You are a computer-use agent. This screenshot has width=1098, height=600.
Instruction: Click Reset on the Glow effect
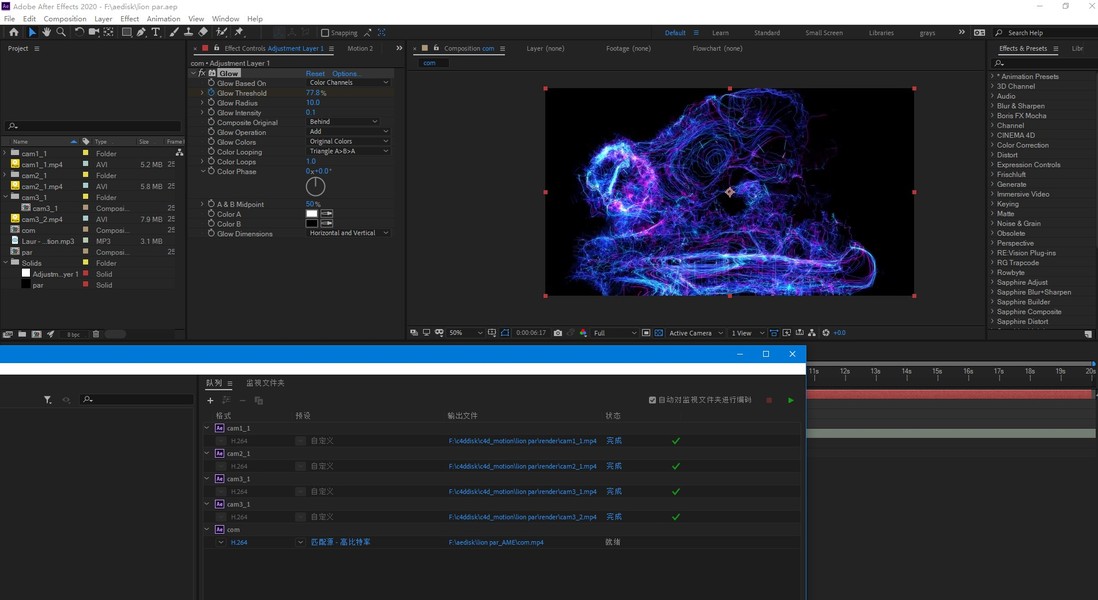314,74
